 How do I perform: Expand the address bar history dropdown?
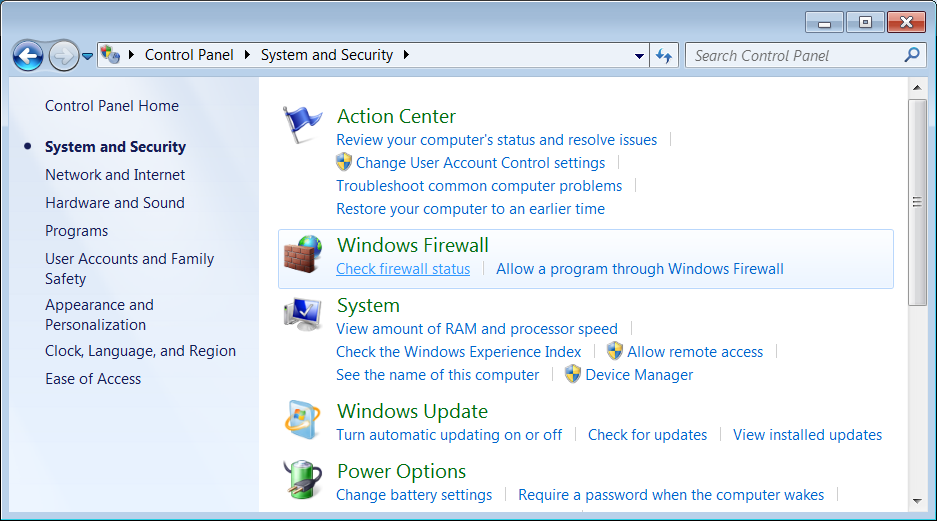(x=640, y=56)
